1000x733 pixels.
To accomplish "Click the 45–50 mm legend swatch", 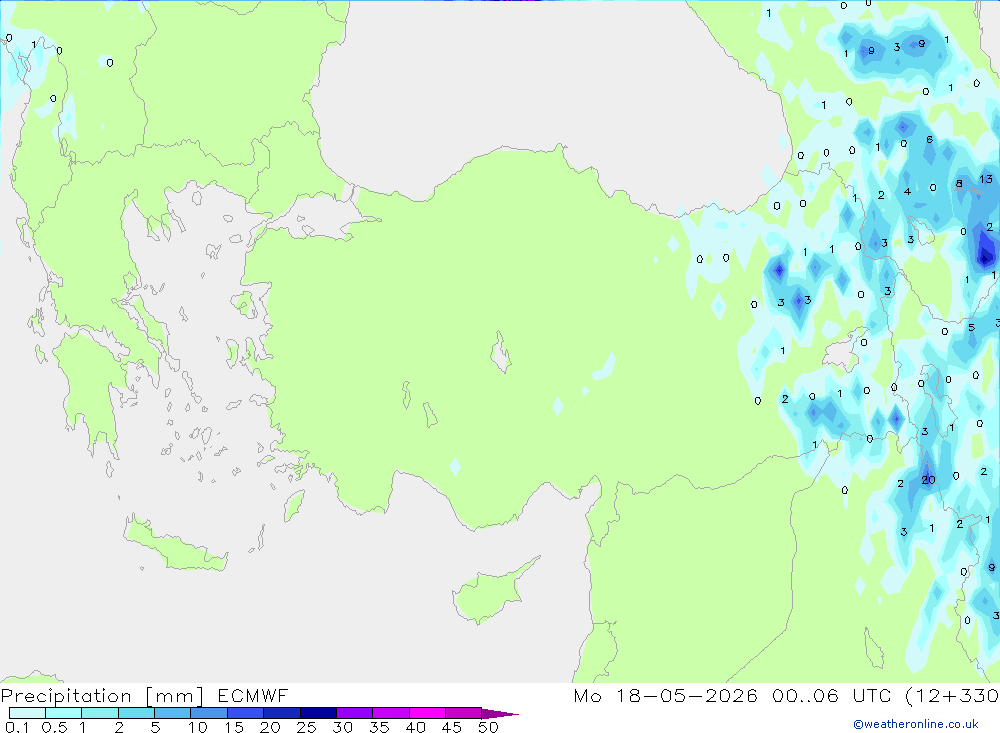I will 464,713.
